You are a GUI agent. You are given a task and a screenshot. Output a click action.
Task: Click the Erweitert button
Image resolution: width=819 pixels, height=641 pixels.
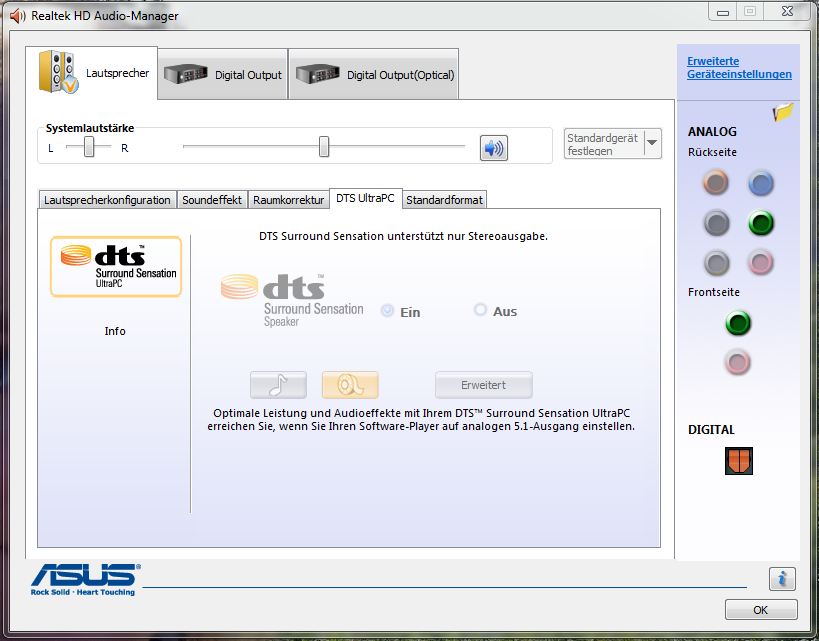coord(484,385)
